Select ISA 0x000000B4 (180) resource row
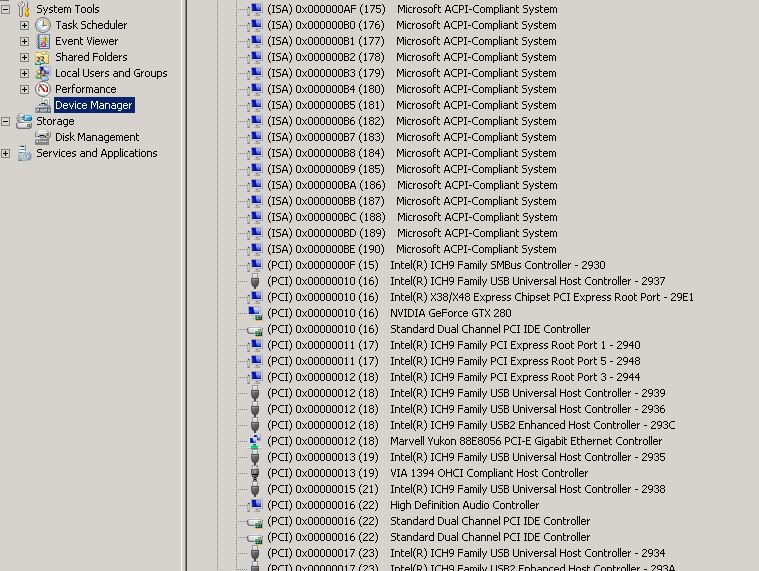Image resolution: width=759 pixels, height=571 pixels. click(x=411, y=89)
